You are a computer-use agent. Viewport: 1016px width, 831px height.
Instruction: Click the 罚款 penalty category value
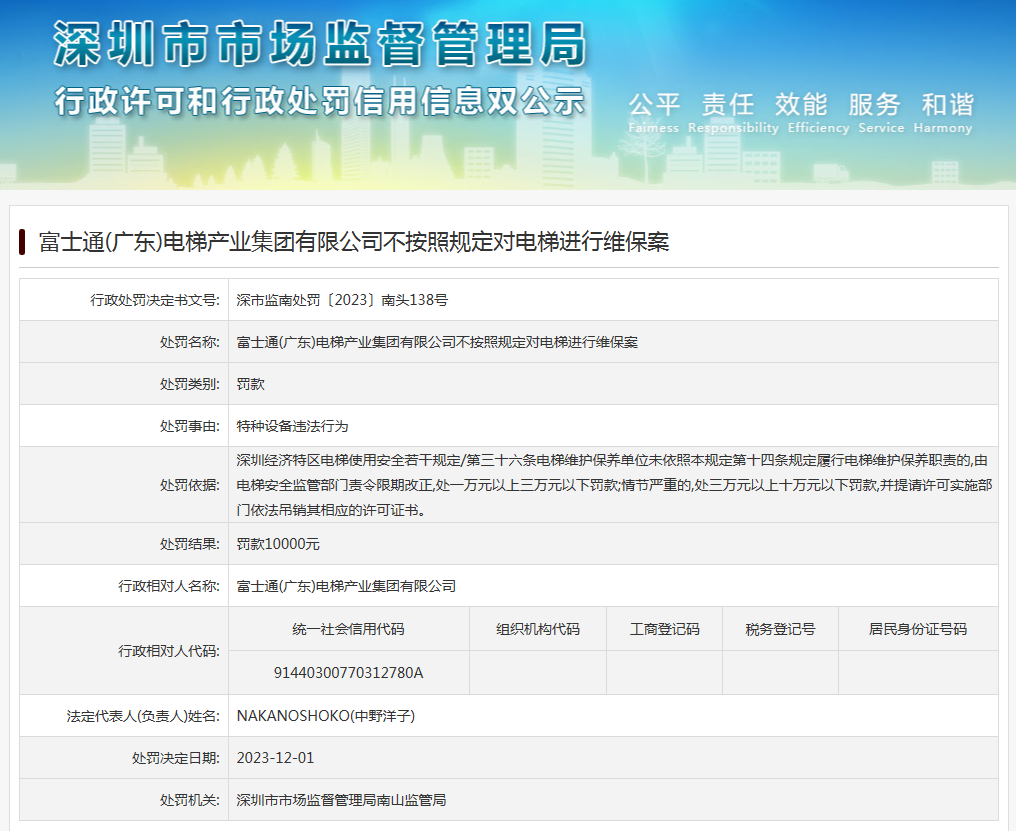[251, 384]
